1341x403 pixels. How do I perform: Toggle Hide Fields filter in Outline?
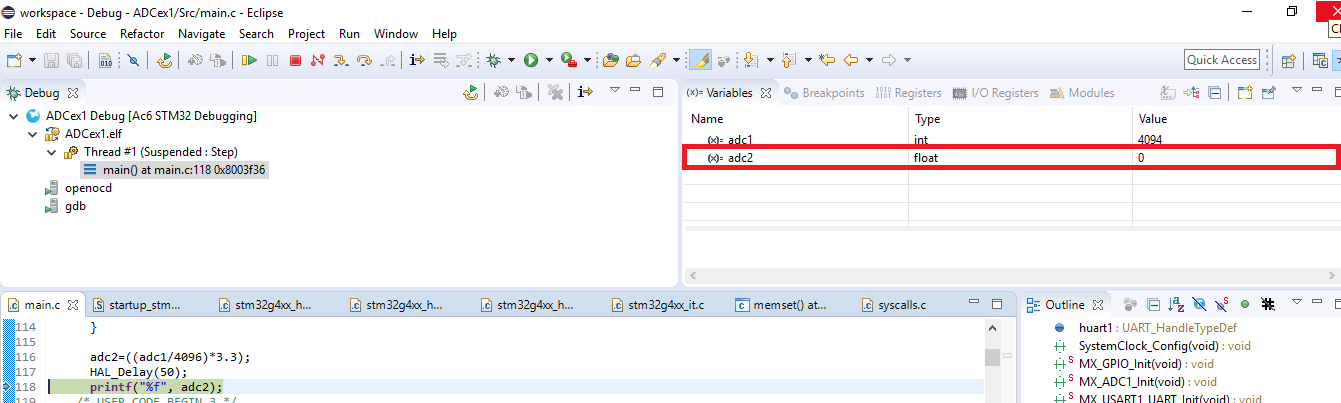pyautogui.click(x=1199, y=304)
